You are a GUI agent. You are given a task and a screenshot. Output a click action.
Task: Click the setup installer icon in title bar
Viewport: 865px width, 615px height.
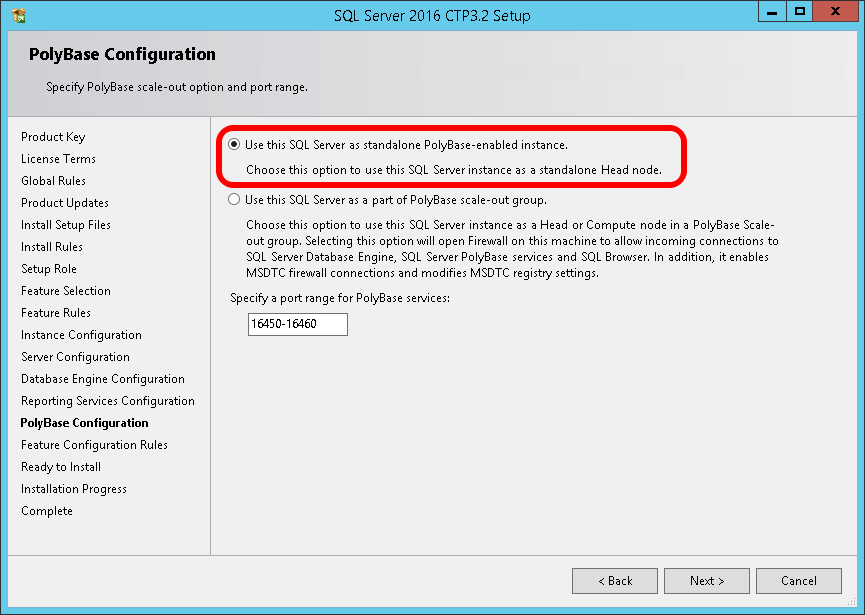click(x=19, y=15)
